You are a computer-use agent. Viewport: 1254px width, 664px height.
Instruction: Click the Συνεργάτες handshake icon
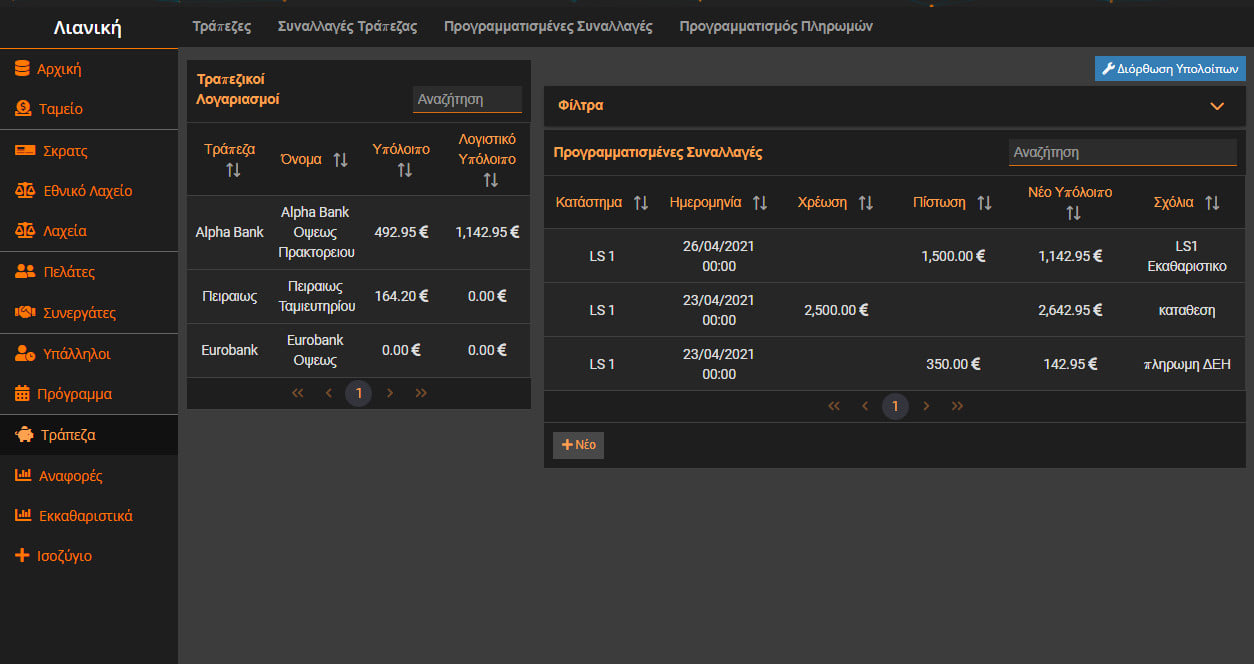pos(26,312)
